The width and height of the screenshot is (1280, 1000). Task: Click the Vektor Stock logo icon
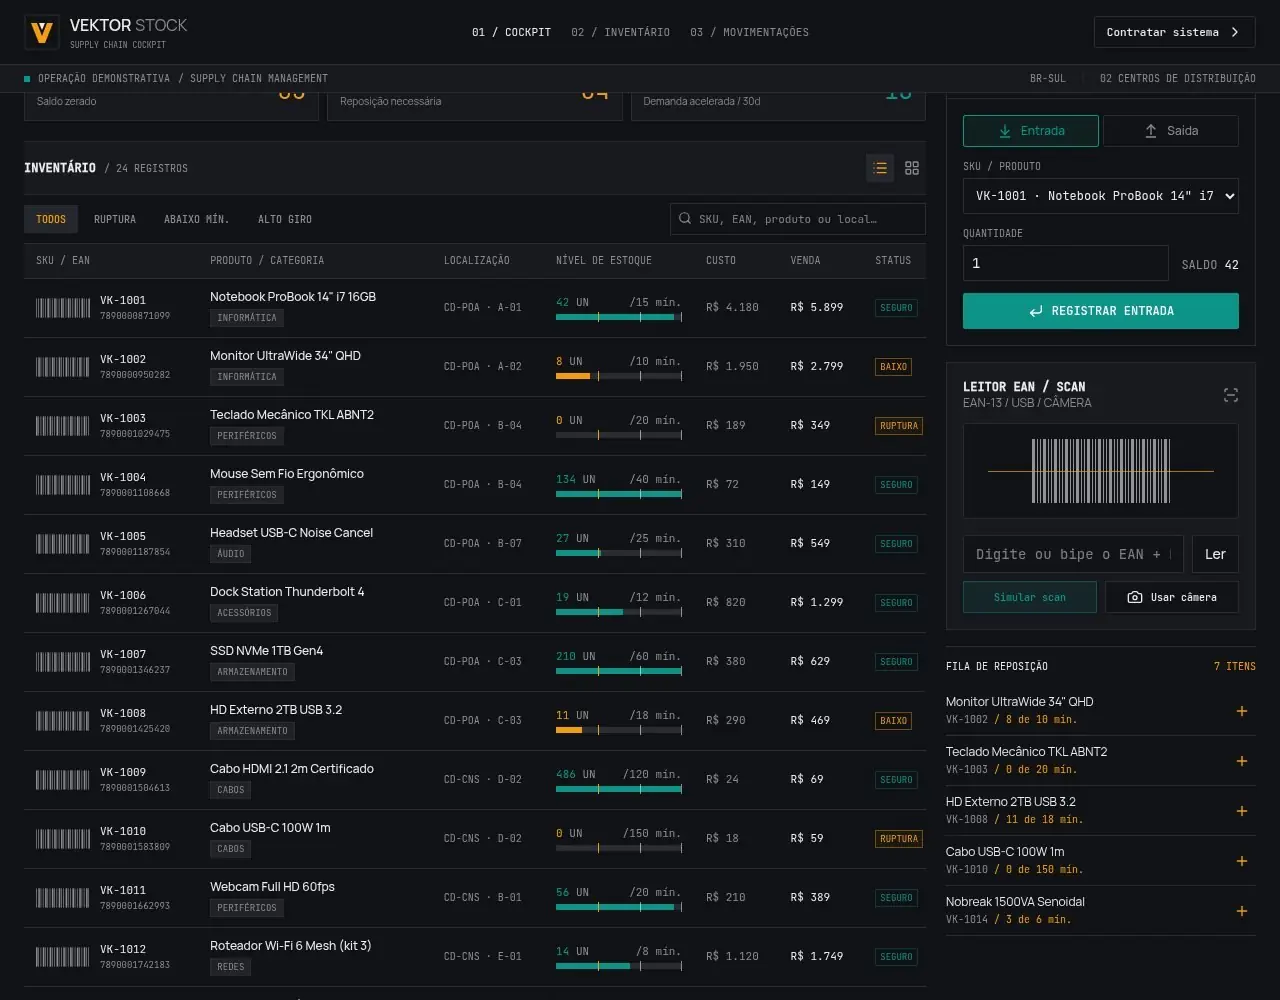tap(42, 32)
